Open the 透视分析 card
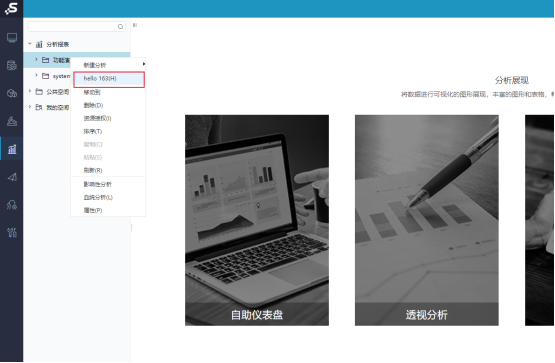This screenshot has width=555, height=363. pos(427,220)
